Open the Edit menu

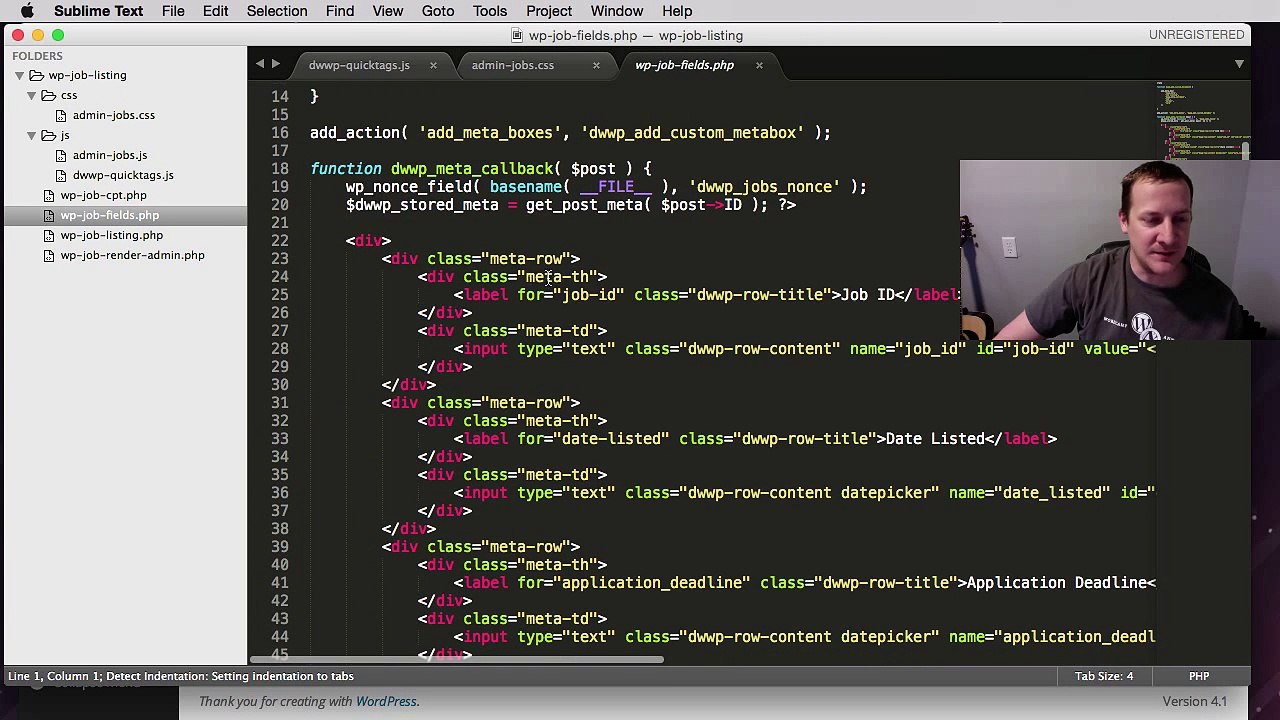[215, 11]
